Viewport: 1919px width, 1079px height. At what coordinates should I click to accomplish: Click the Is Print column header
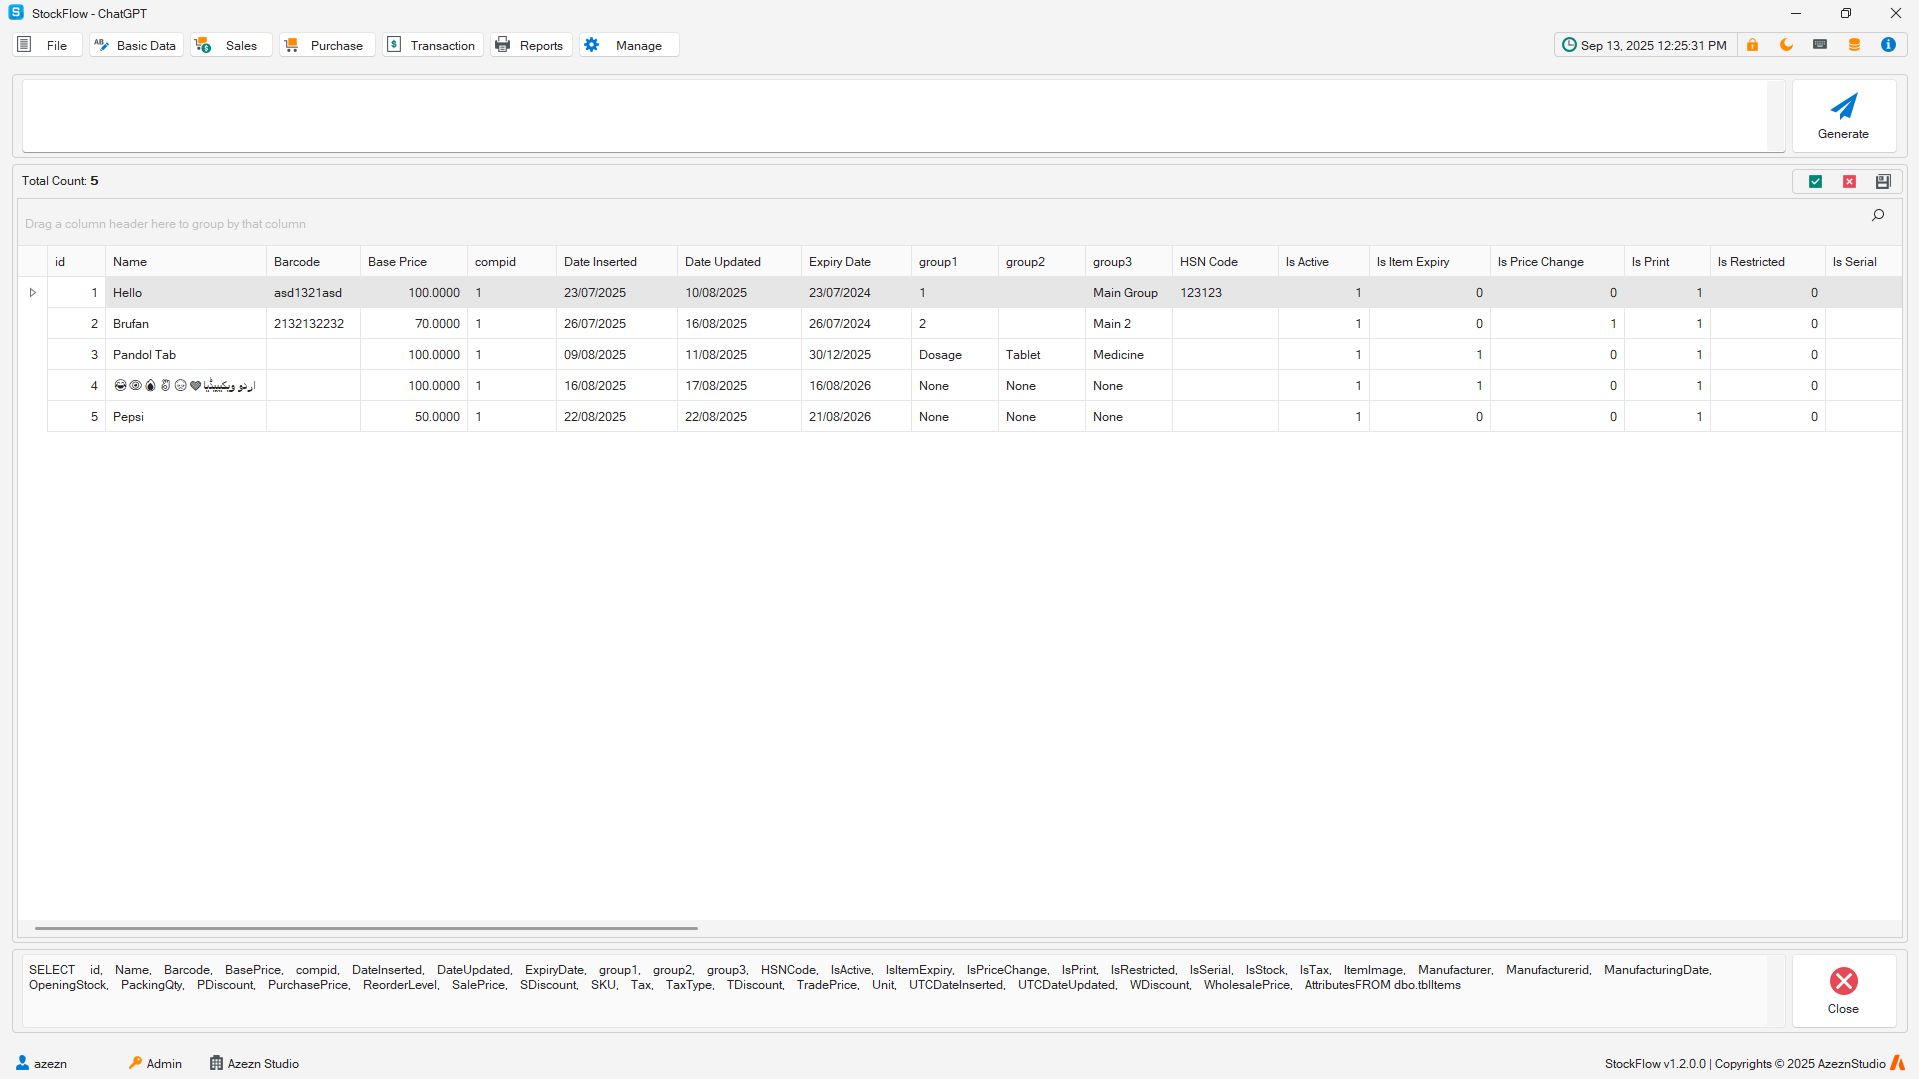tap(1667, 262)
